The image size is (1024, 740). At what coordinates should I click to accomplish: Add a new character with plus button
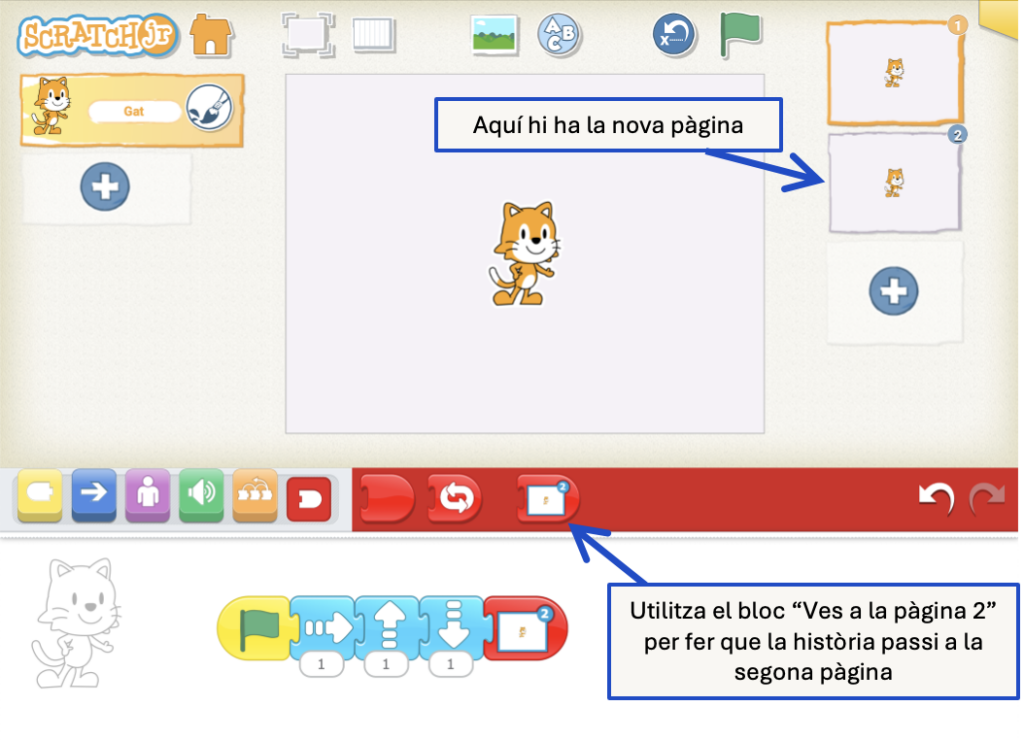click(105, 187)
